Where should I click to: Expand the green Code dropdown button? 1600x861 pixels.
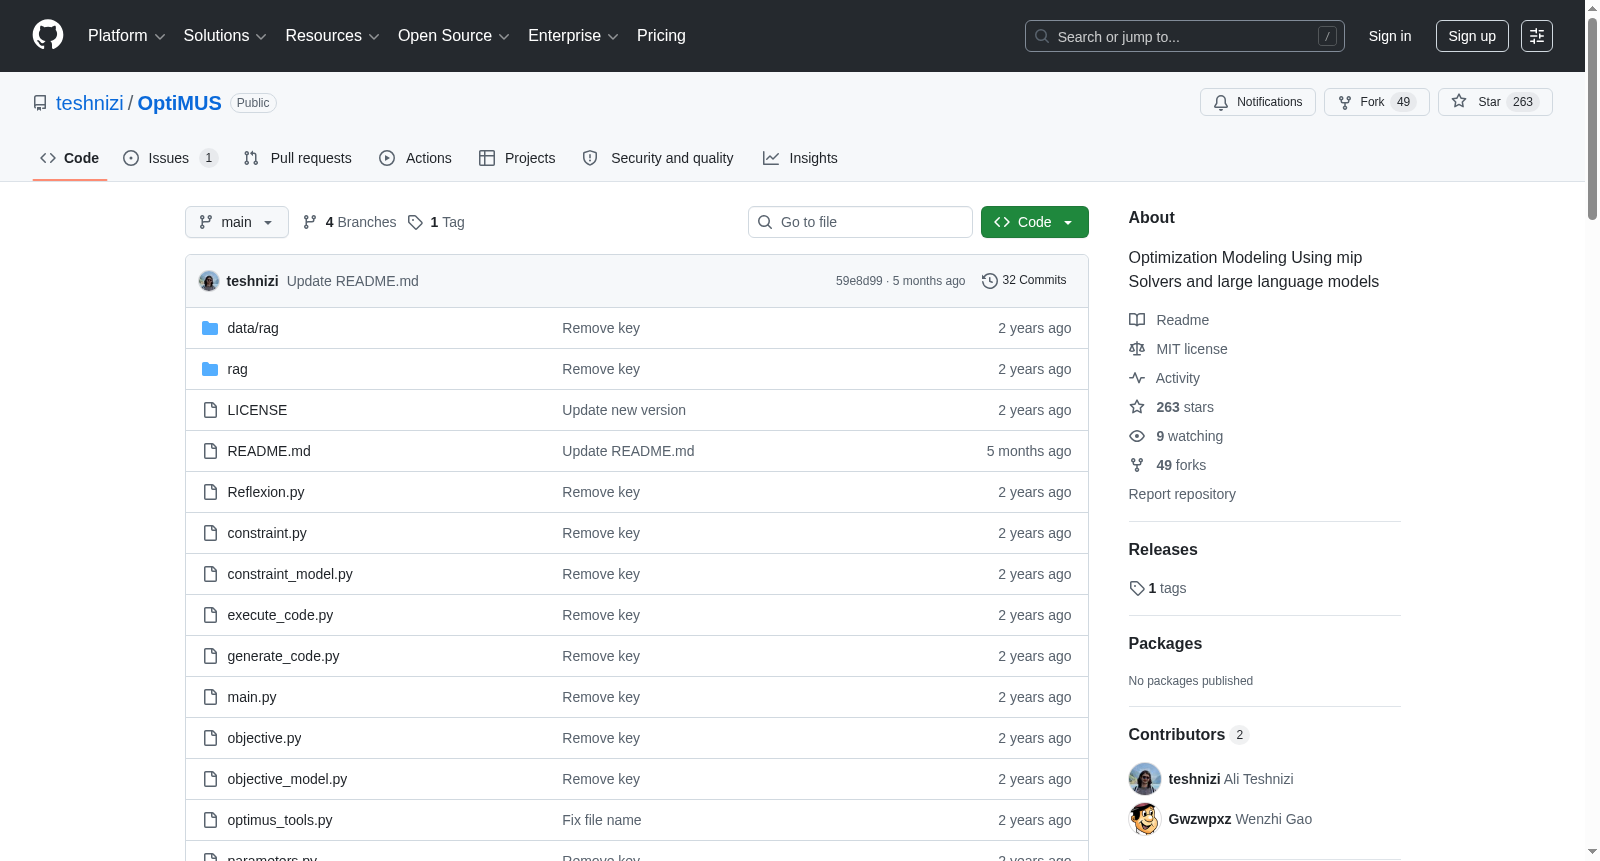1035,222
